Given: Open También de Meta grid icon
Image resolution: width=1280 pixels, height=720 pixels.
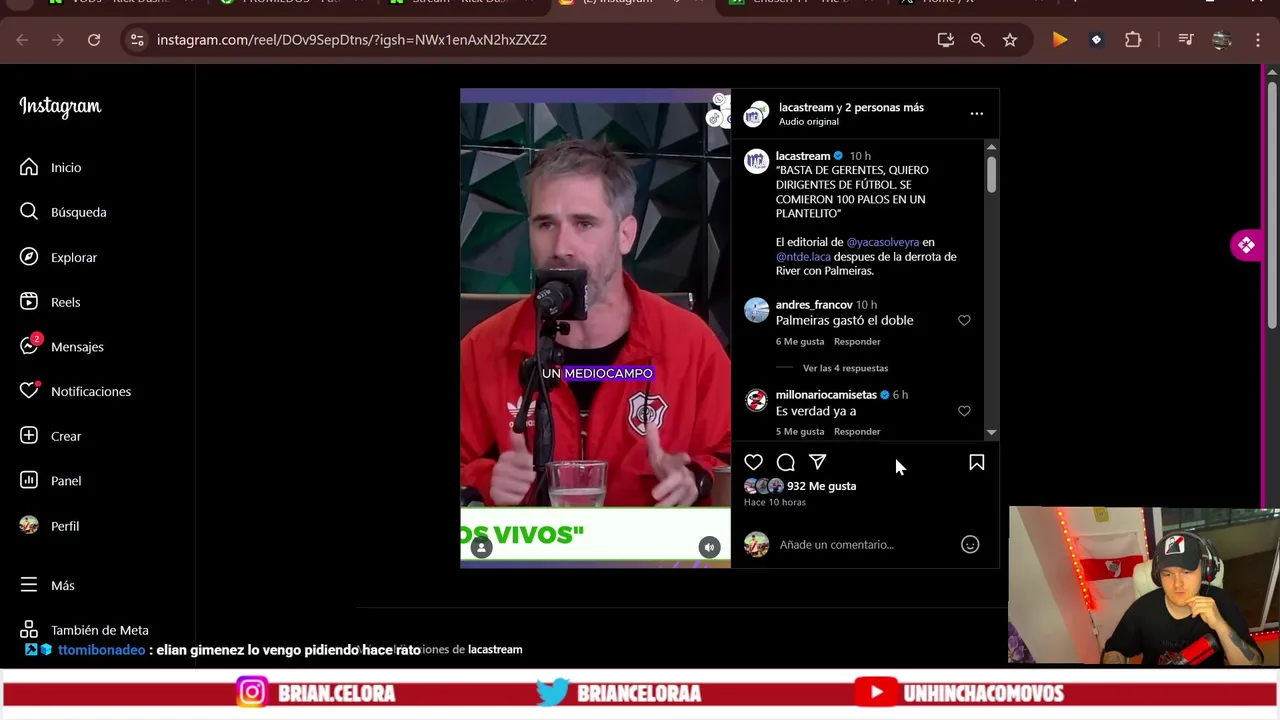Looking at the screenshot, I should click(x=29, y=630).
